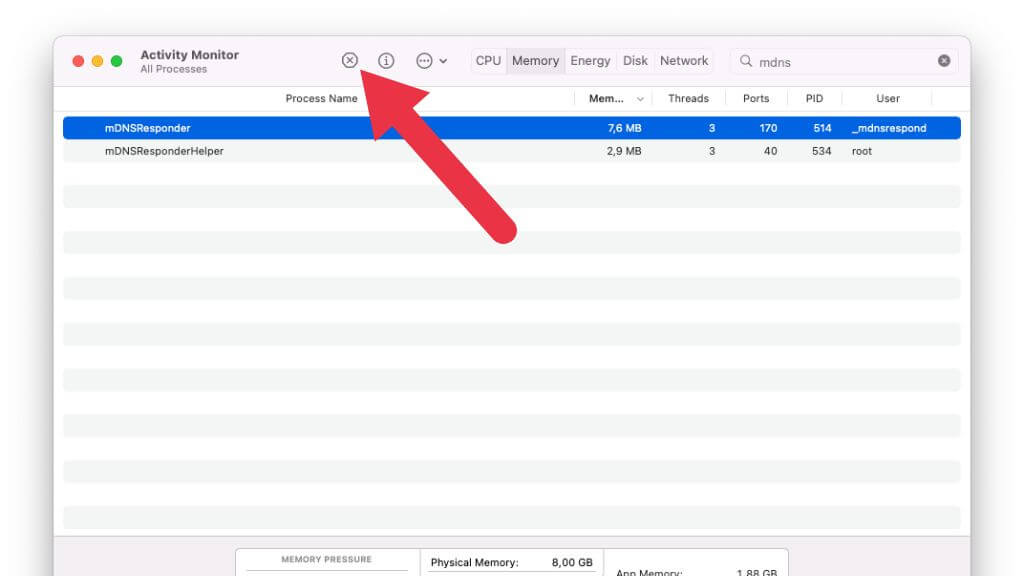1024x576 pixels.
Task: Click the Physical Memory 8,00 GB value
Action: tap(572, 562)
